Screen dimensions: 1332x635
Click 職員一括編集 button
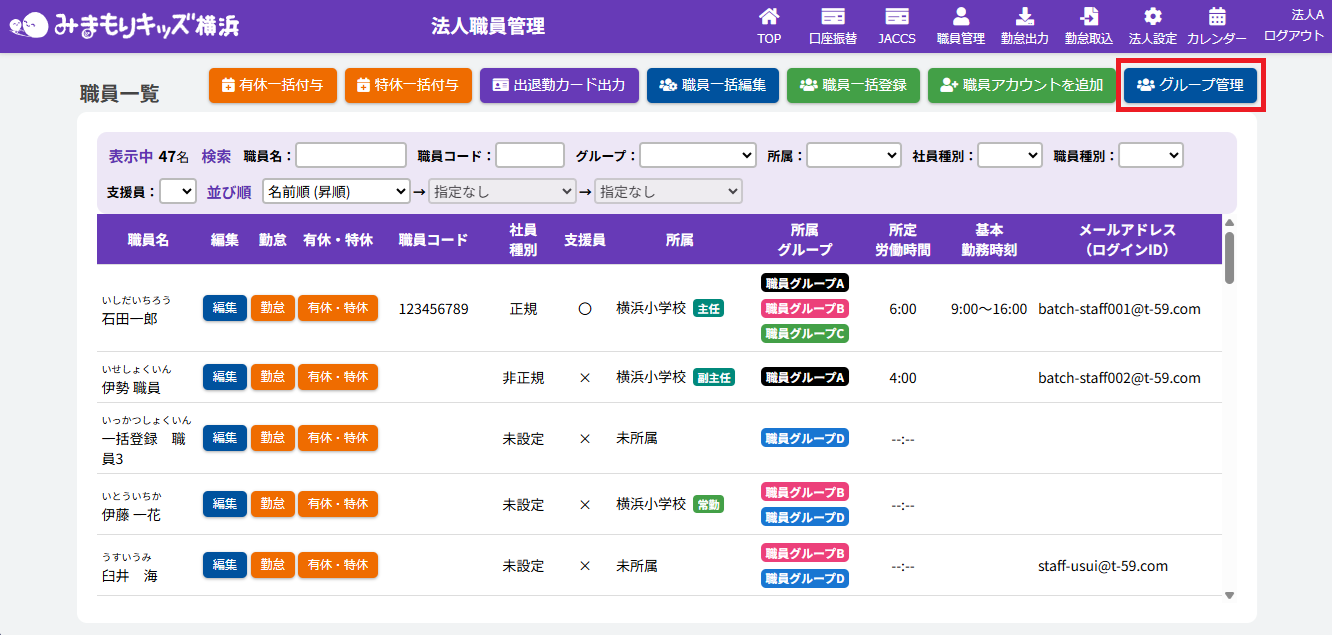tap(713, 85)
